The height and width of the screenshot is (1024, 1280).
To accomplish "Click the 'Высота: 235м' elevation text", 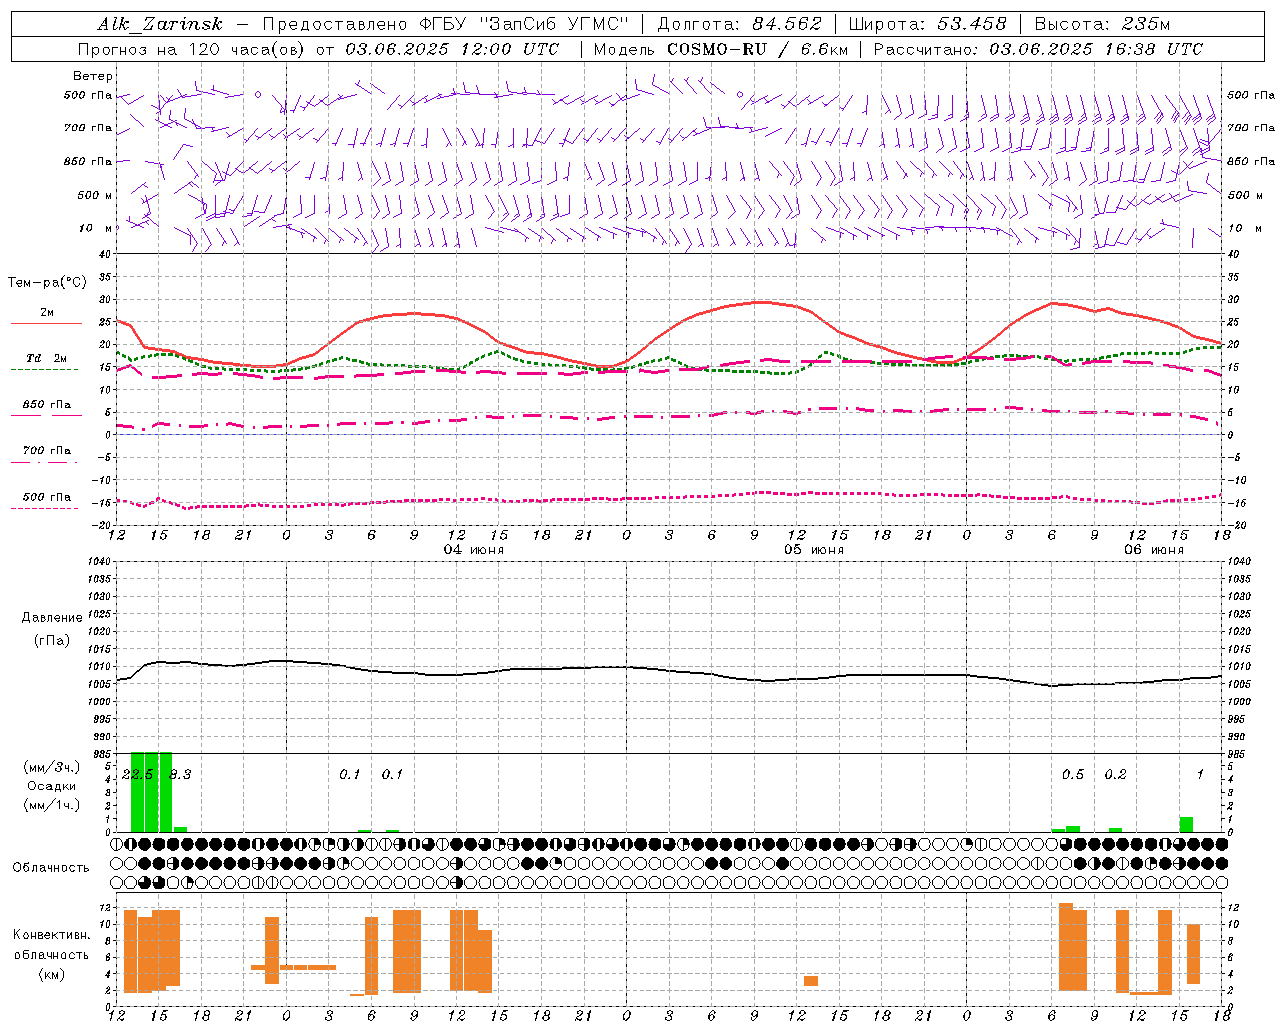I will [x=1102, y=24].
